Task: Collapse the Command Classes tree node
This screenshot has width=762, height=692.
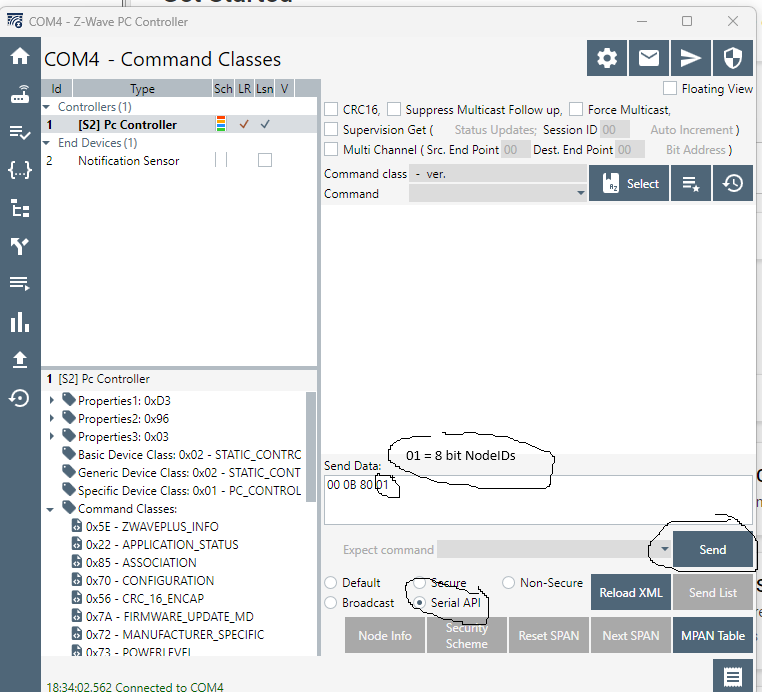Action: (53, 509)
